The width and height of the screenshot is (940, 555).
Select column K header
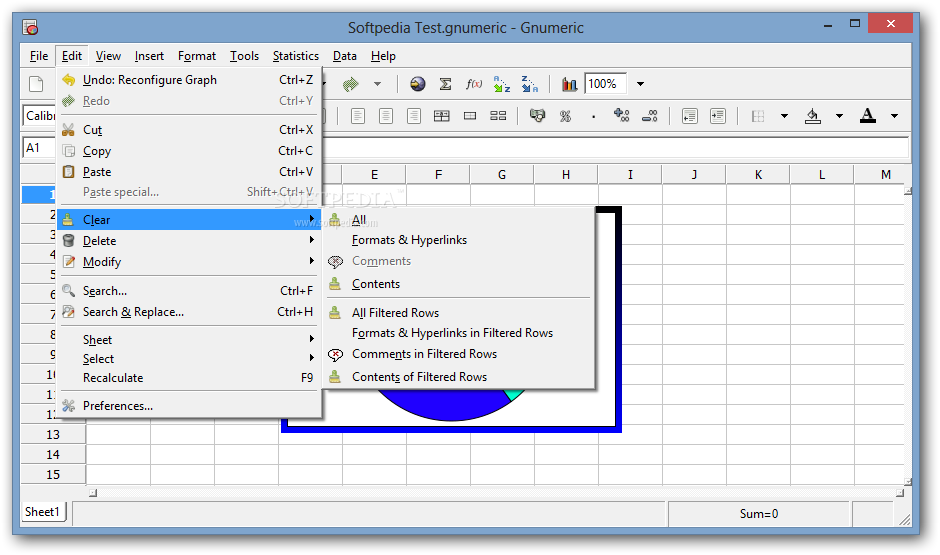758,174
